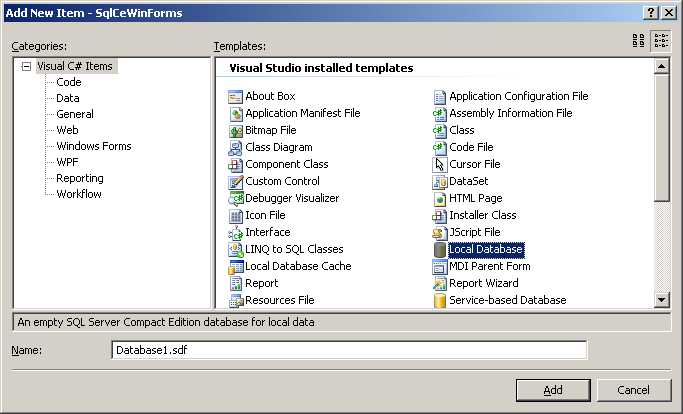The width and height of the screenshot is (683, 414).
Task: Pick the Local Database Cache icon
Action: (235, 266)
